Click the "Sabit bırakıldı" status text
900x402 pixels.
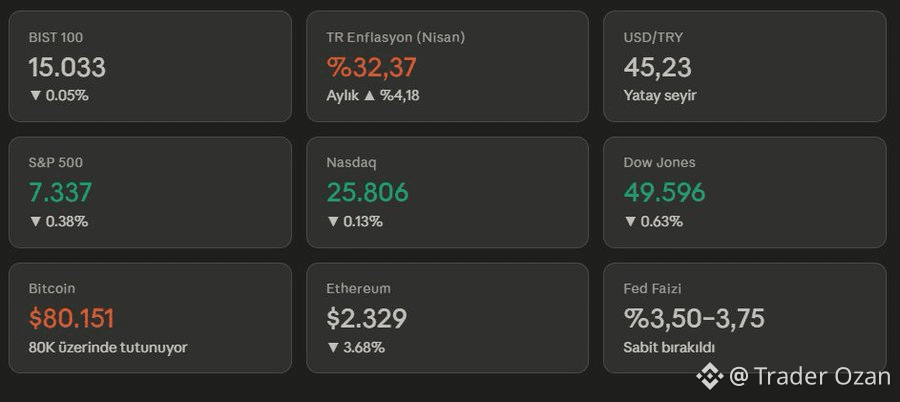tap(669, 347)
